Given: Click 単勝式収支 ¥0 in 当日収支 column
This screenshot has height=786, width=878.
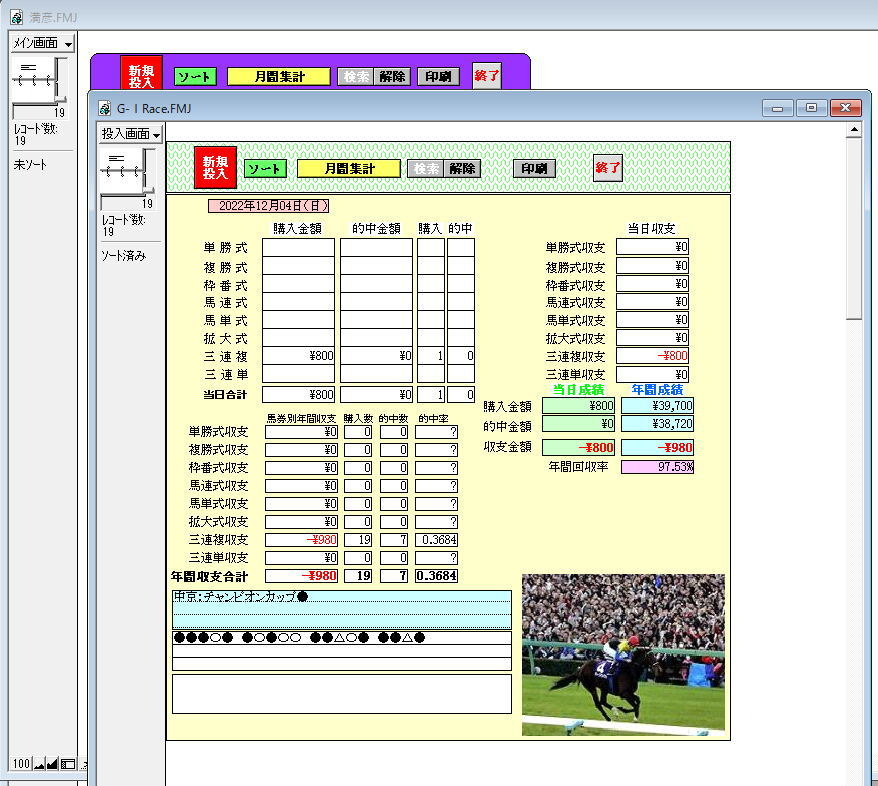Looking at the screenshot, I should coord(652,247).
